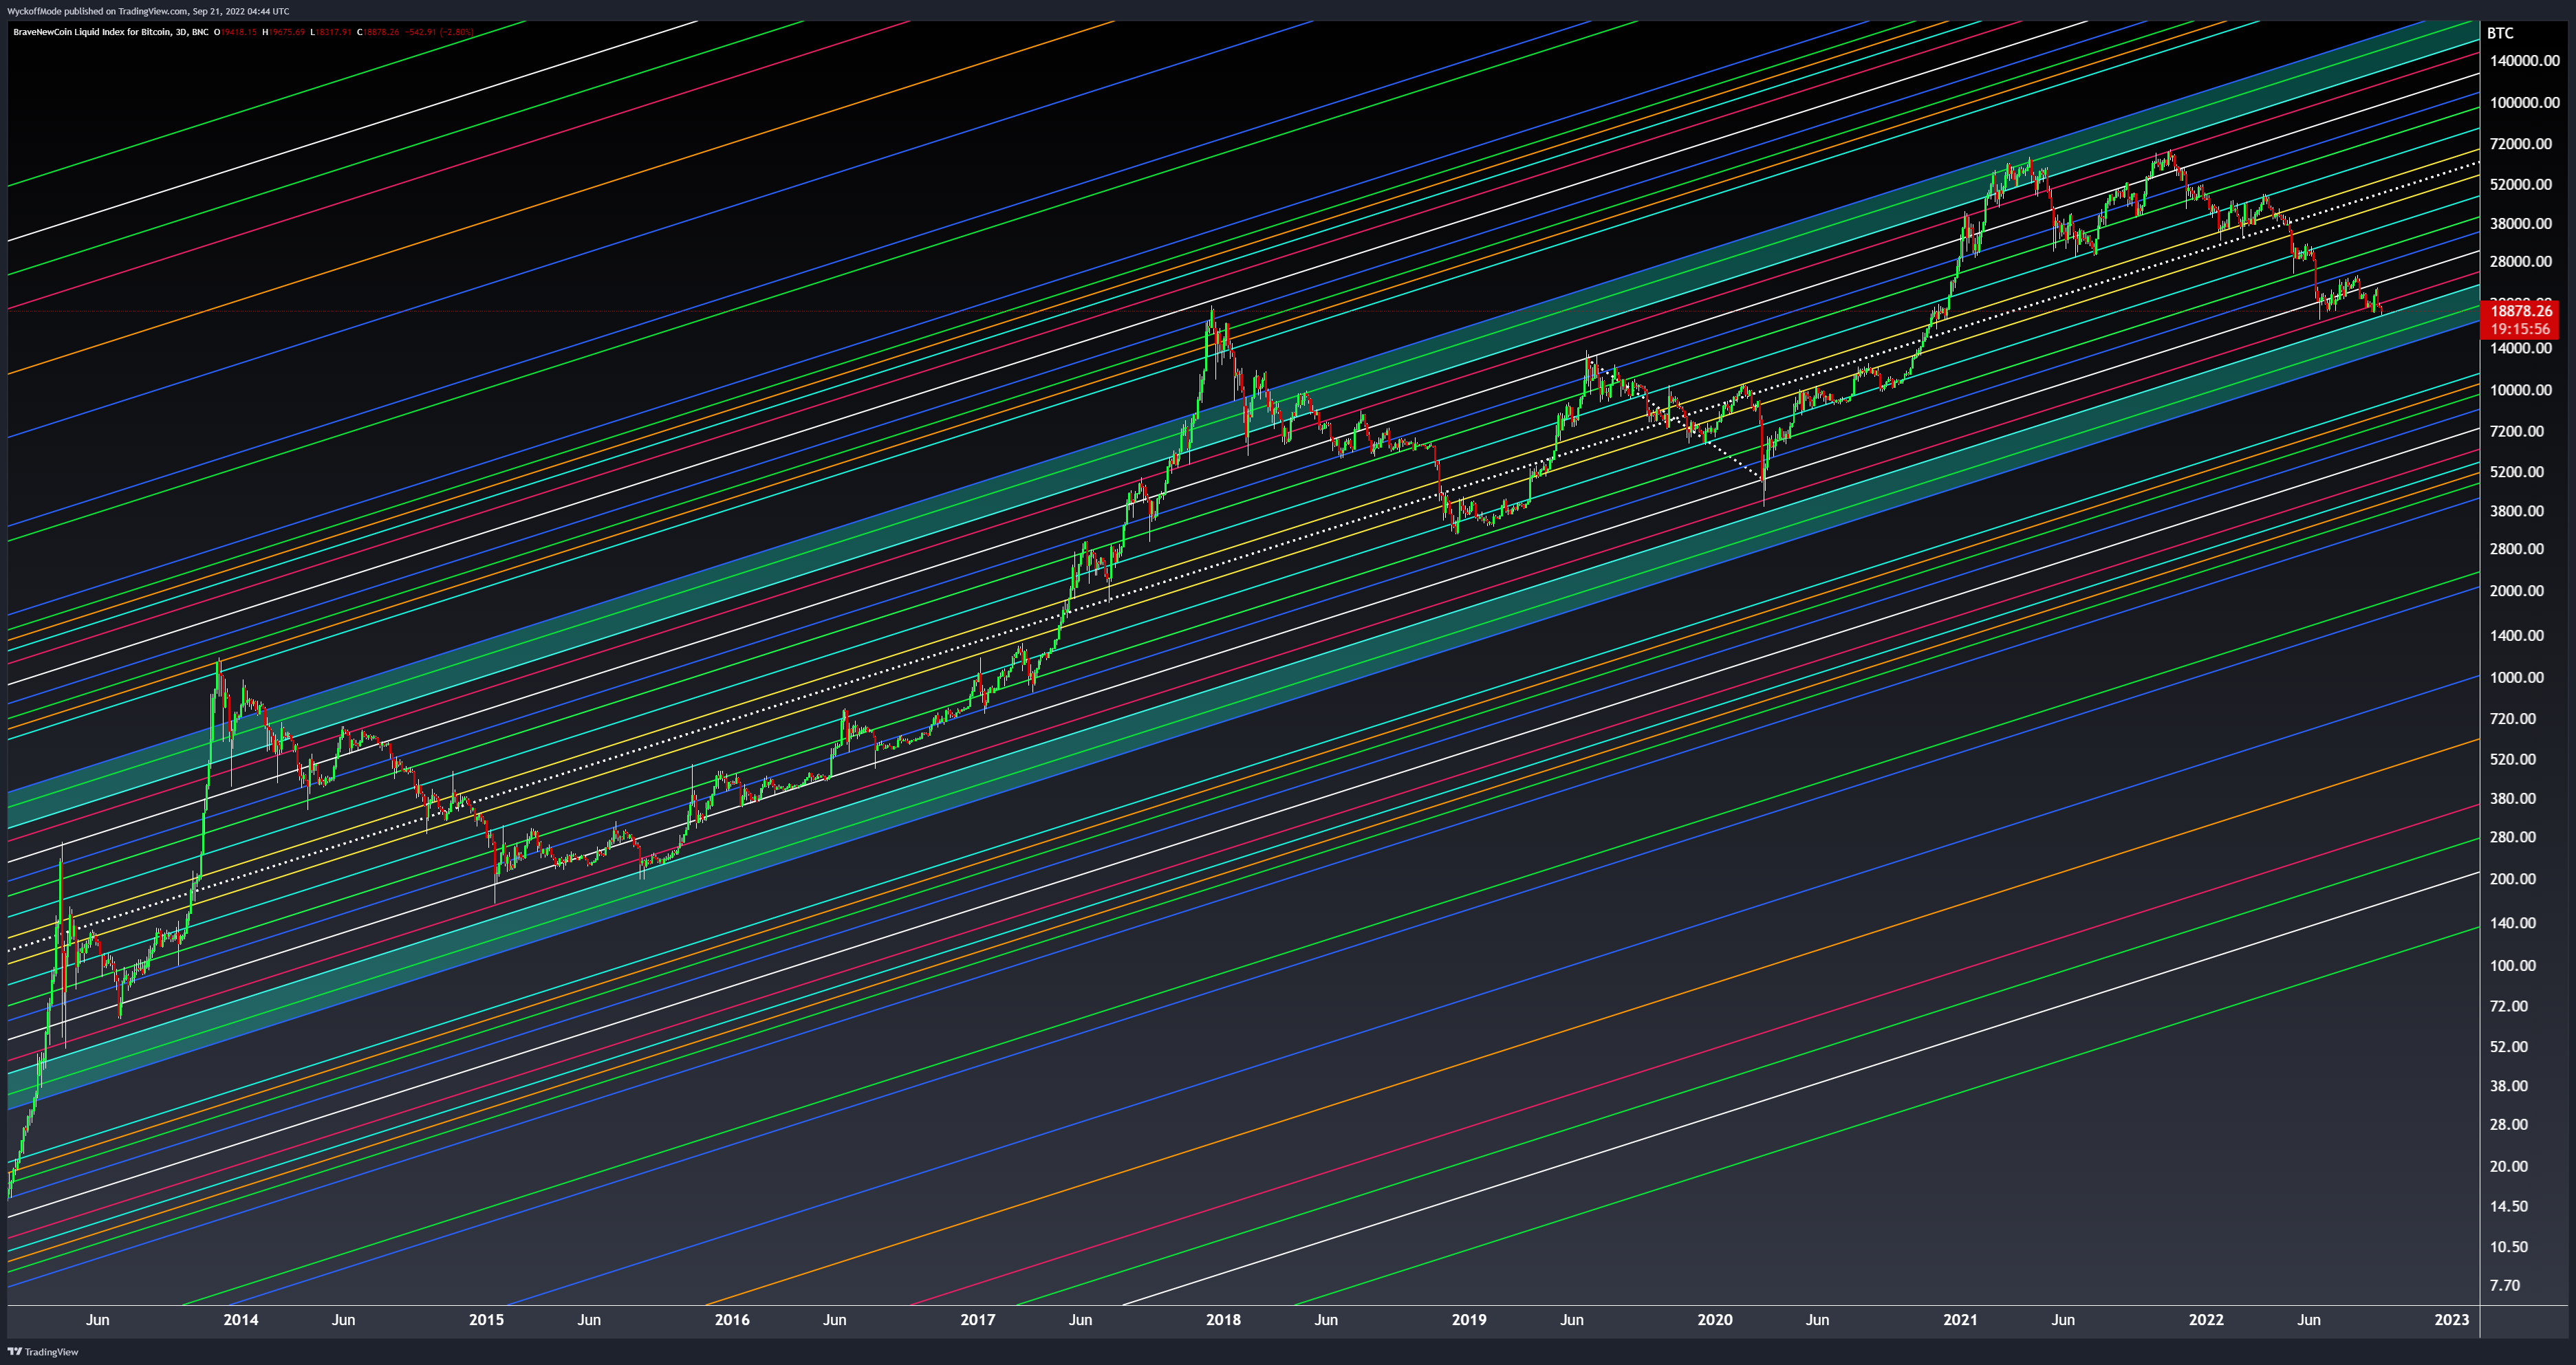Click the 38.00 price axis label
The image size is (2576, 1365).
point(2509,1086)
